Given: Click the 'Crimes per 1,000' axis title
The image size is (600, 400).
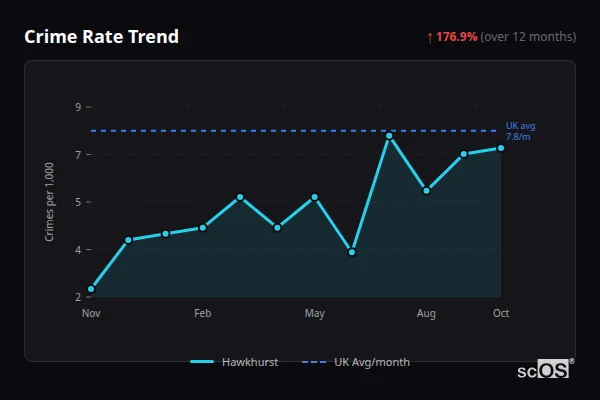Looking at the screenshot, I should [49, 202].
